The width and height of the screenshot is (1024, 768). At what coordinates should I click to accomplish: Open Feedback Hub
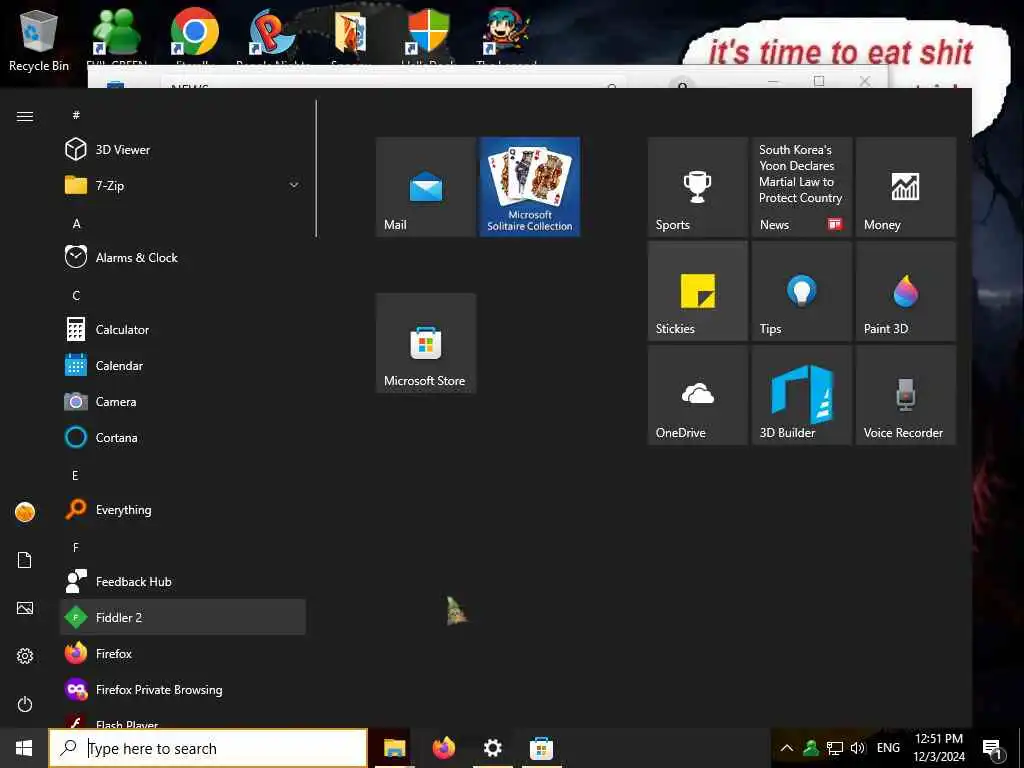[183, 581]
